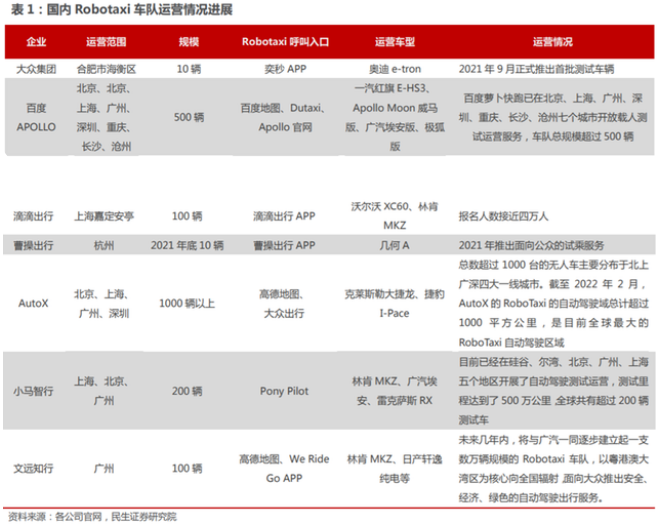Click the '高德地图、大众出行' cell
The width and height of the screenshot is (660, 527).
click(282, 303)
